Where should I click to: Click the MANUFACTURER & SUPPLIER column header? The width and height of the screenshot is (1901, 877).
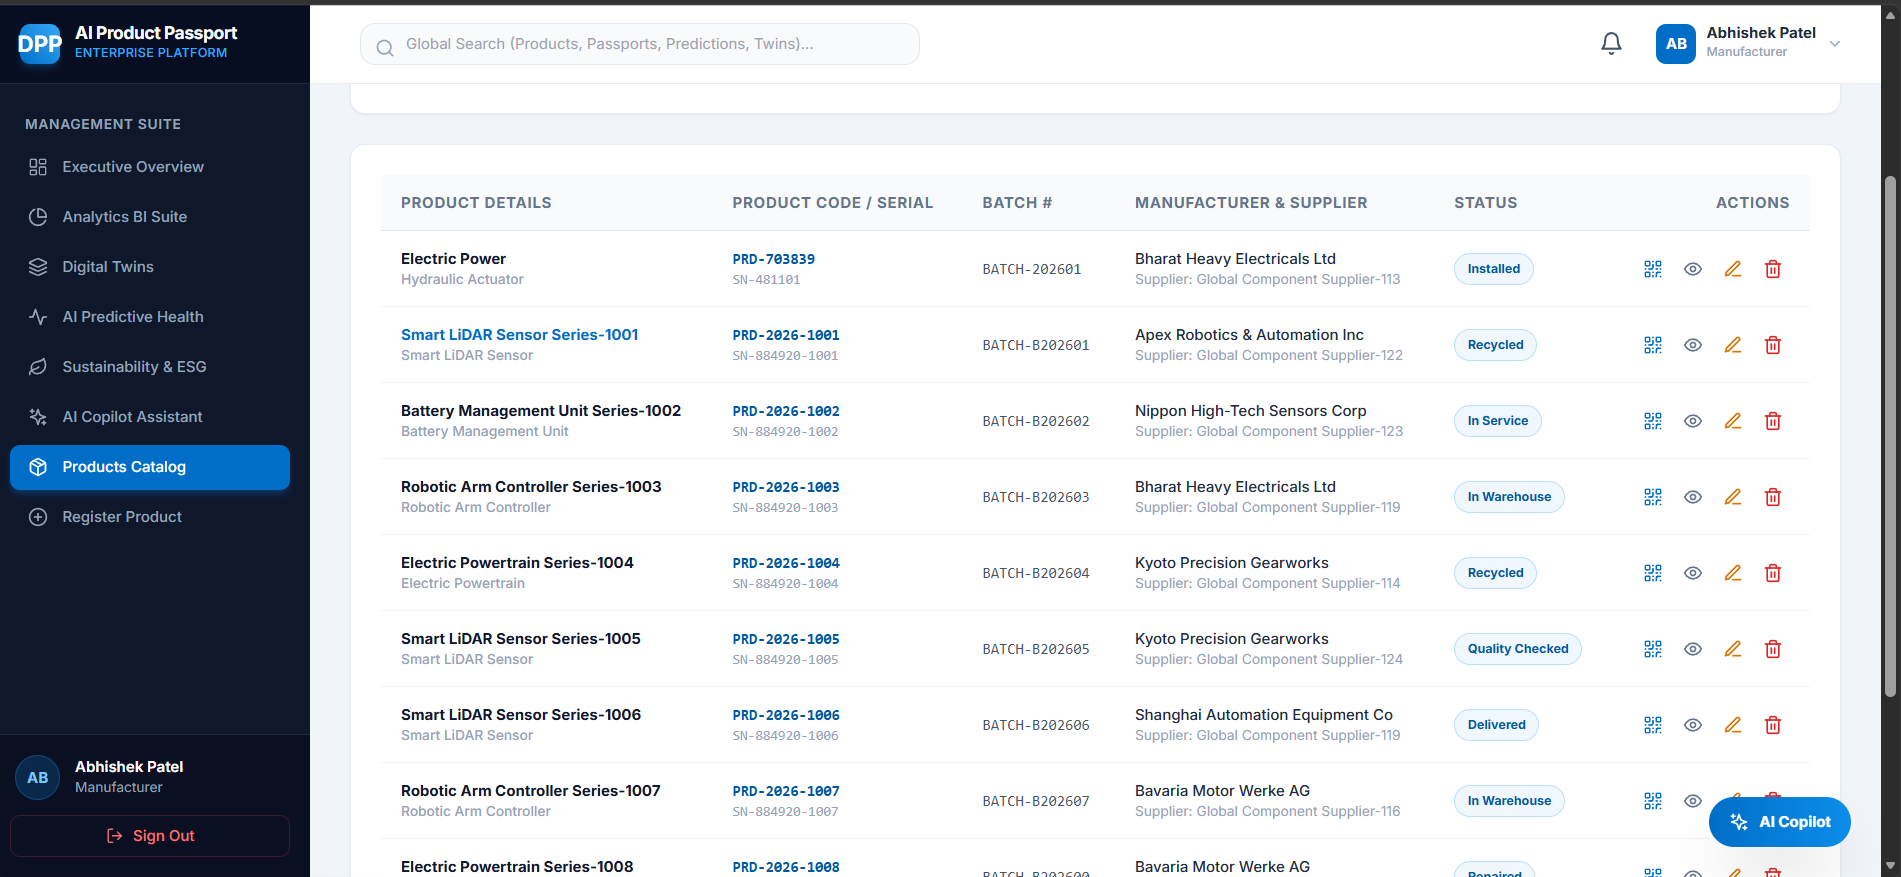[1251, 203]
